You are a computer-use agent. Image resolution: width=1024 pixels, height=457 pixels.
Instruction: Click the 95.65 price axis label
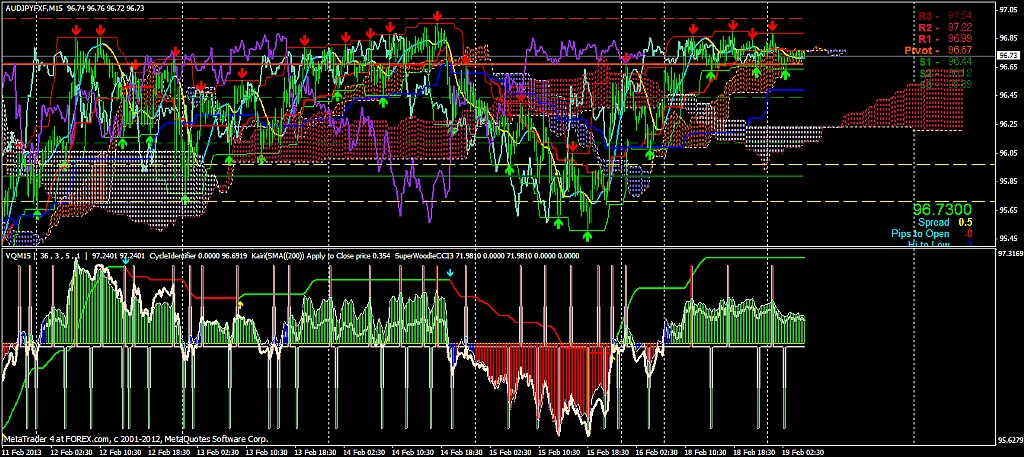(x=1009, y=210)
